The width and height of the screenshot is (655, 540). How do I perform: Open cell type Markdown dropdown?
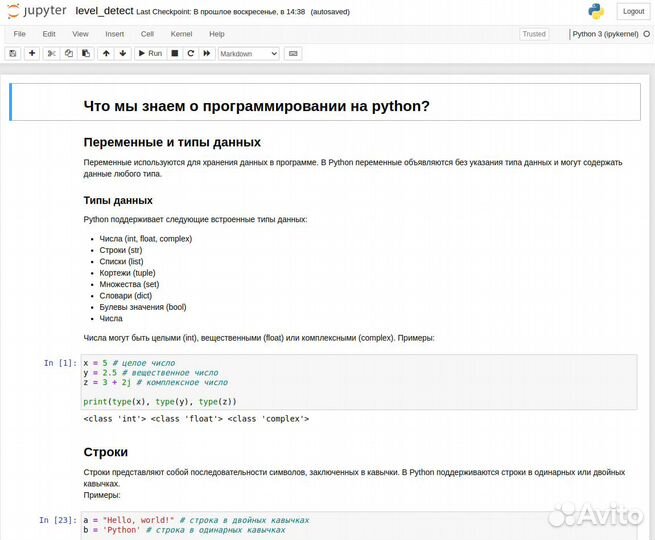point(249,53)
